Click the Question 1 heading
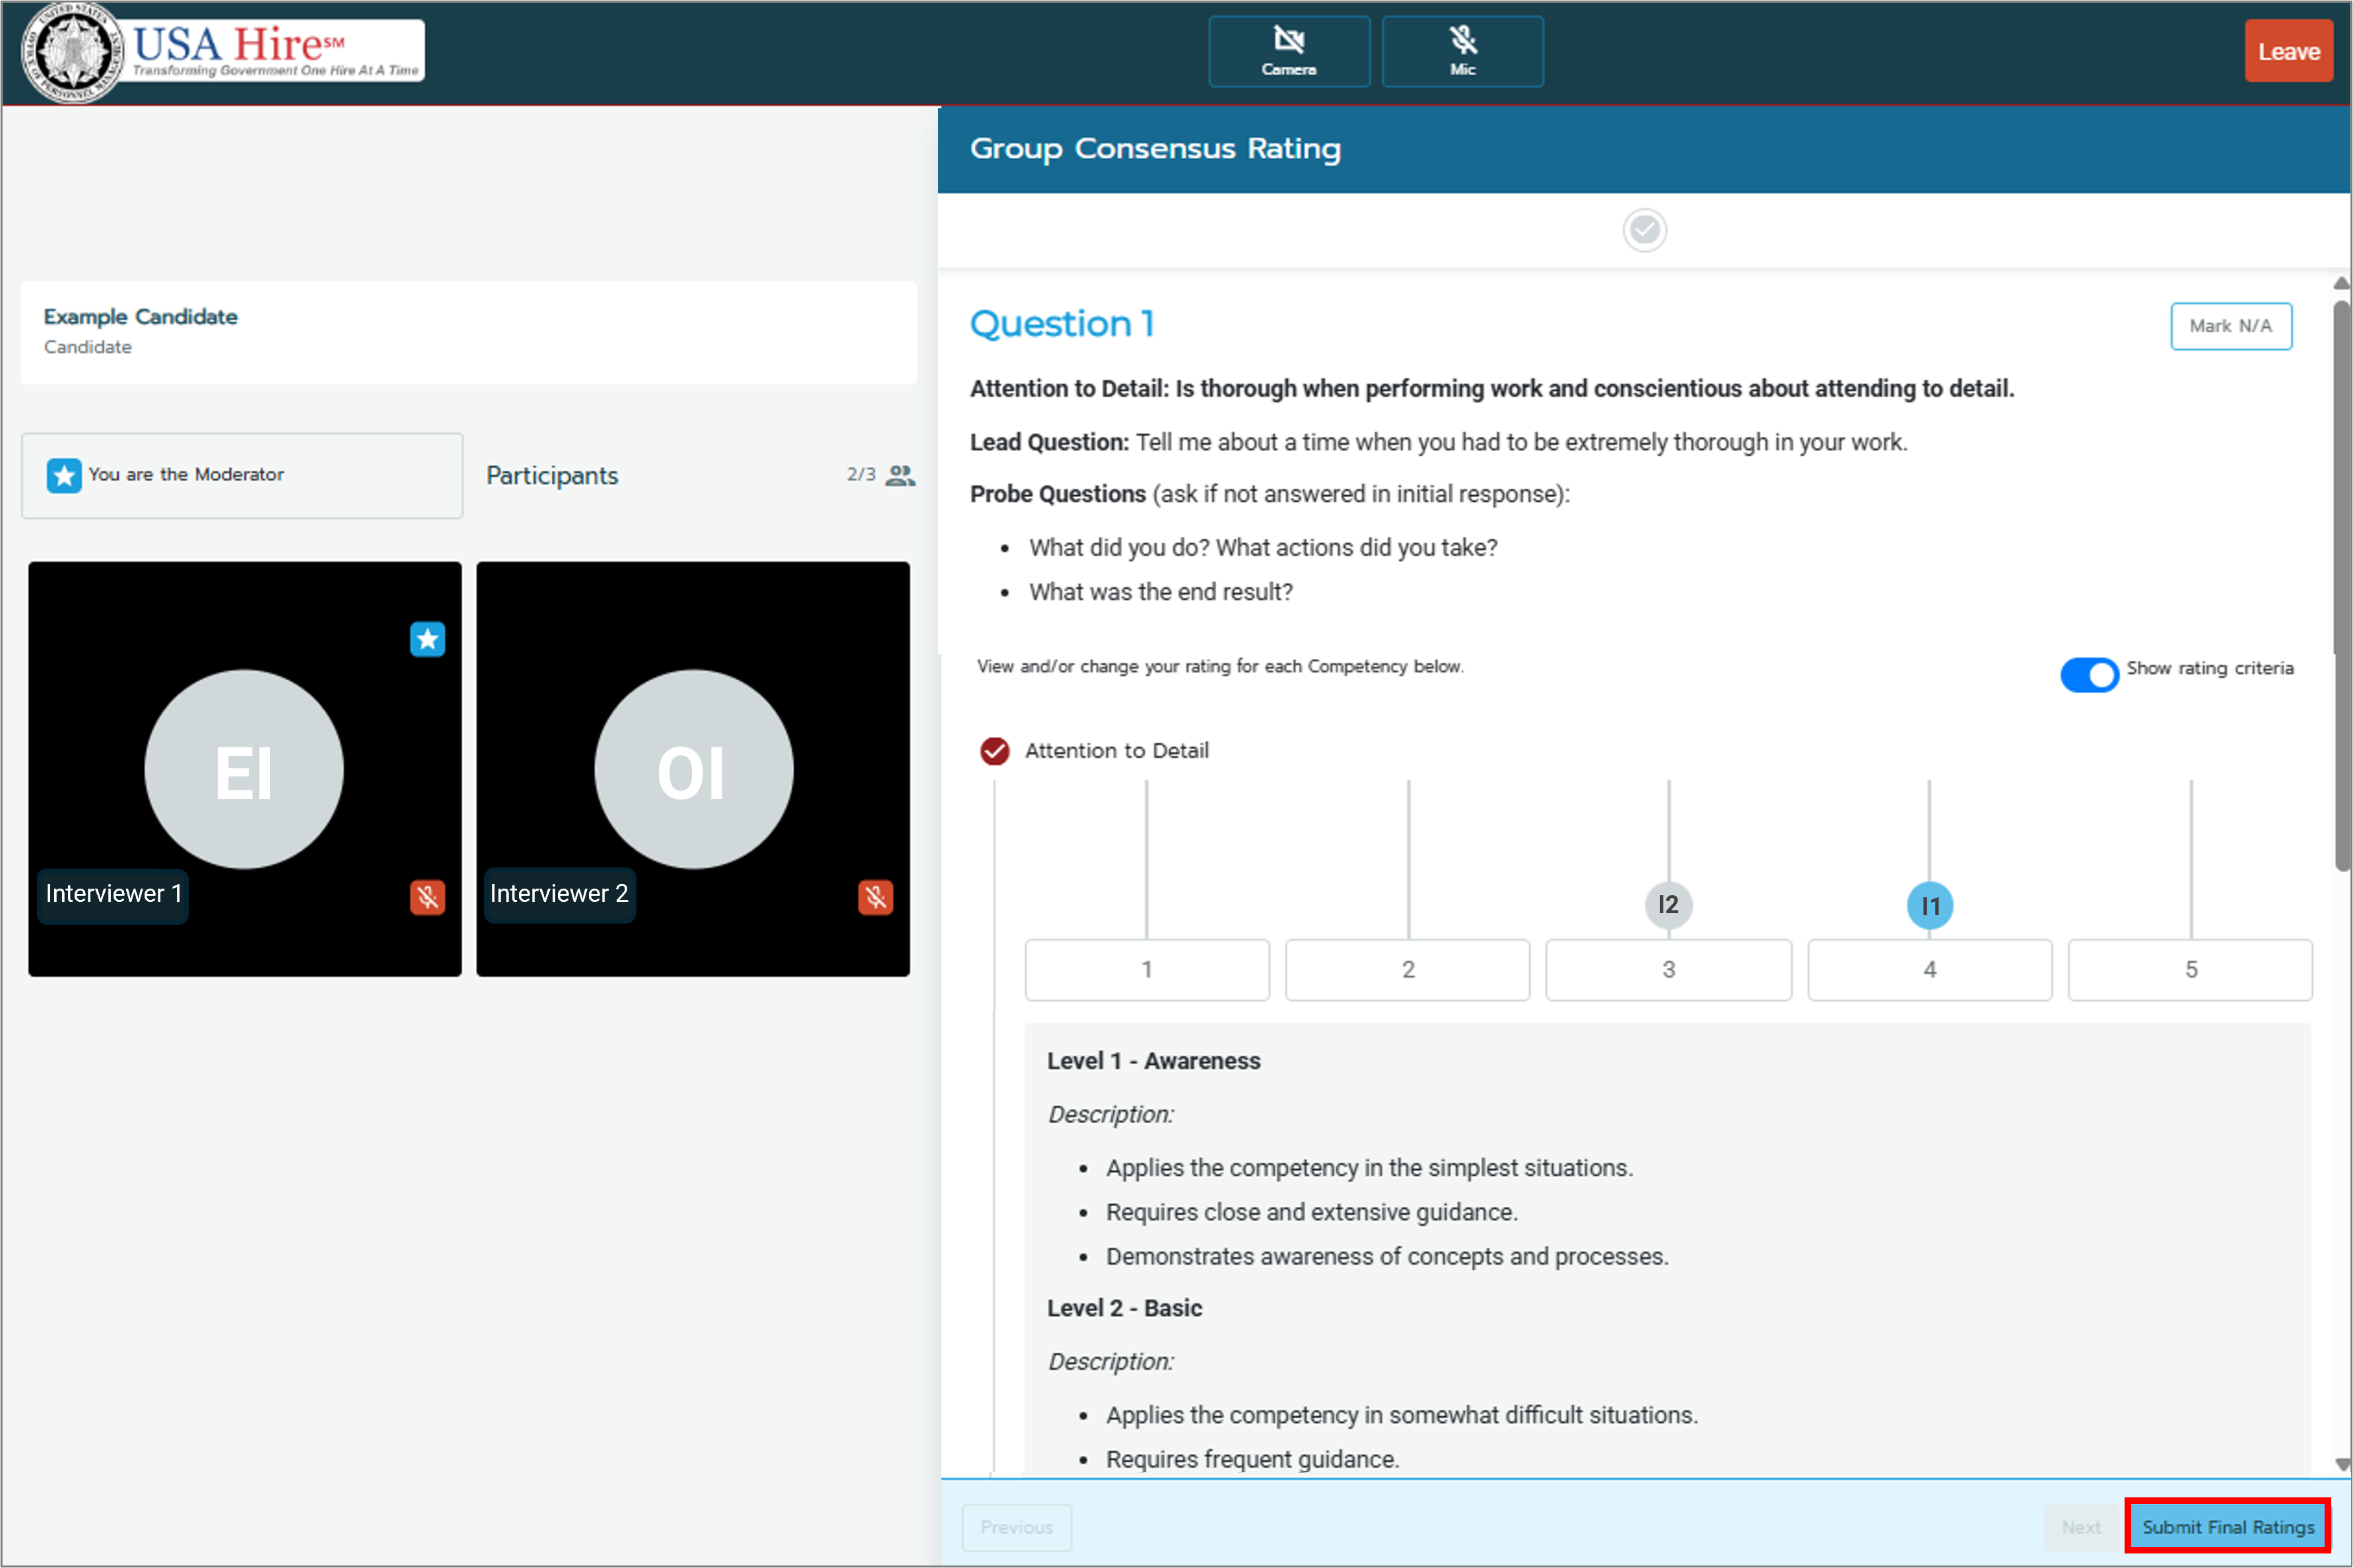 click(1062, 324)
